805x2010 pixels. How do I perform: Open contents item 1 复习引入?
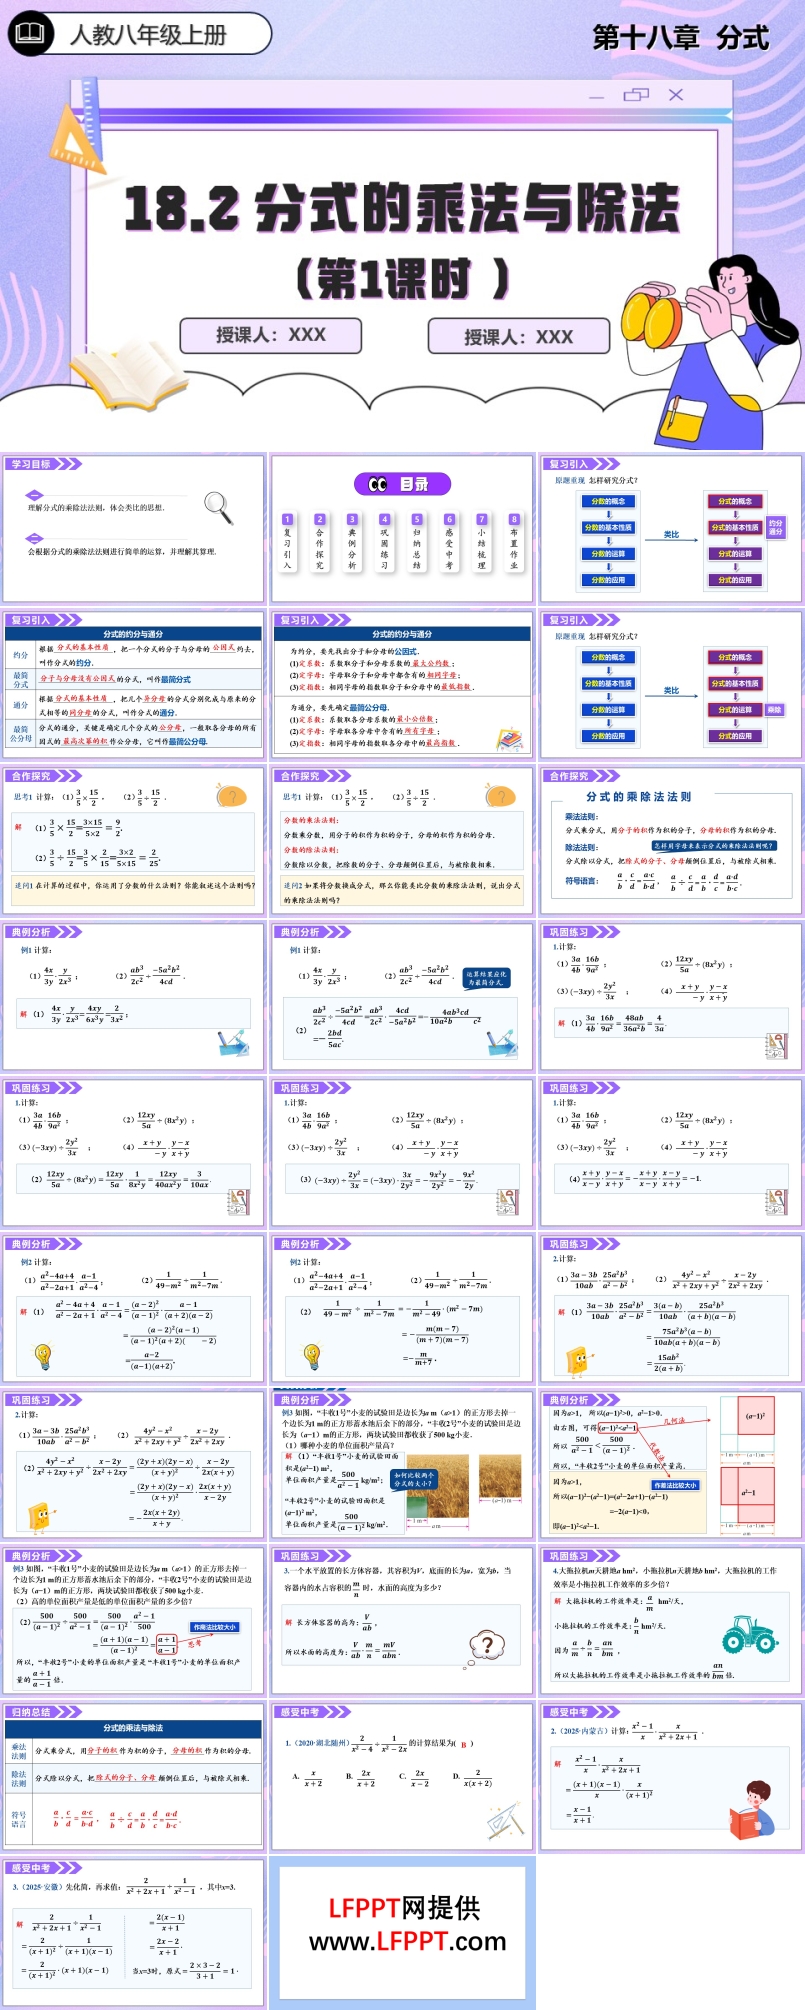(287, 542)
